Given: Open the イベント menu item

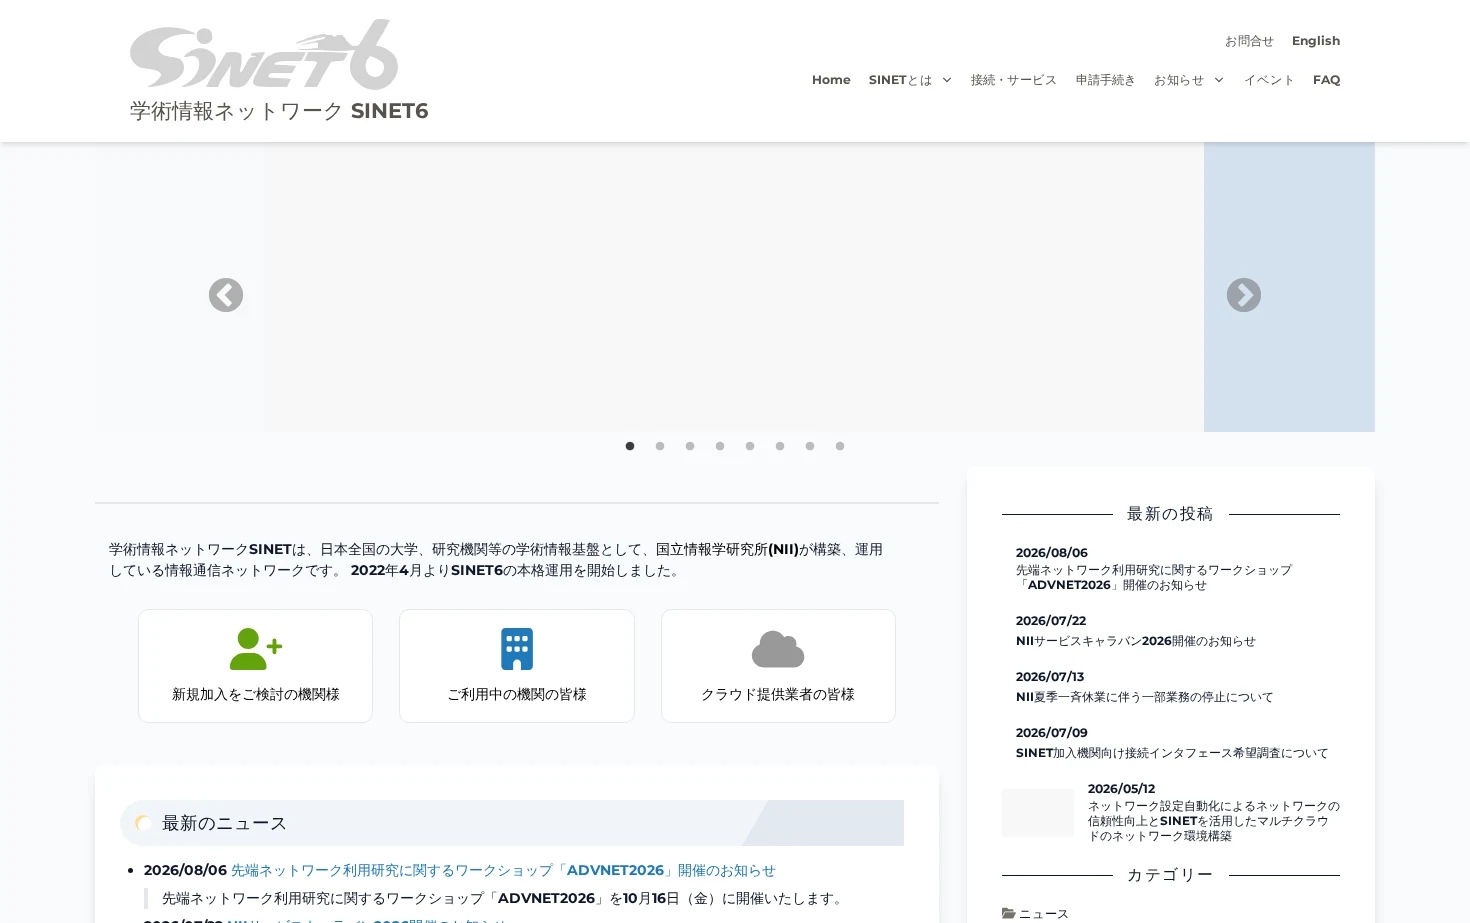Looking at the screenshot, I should point(1269,80).
